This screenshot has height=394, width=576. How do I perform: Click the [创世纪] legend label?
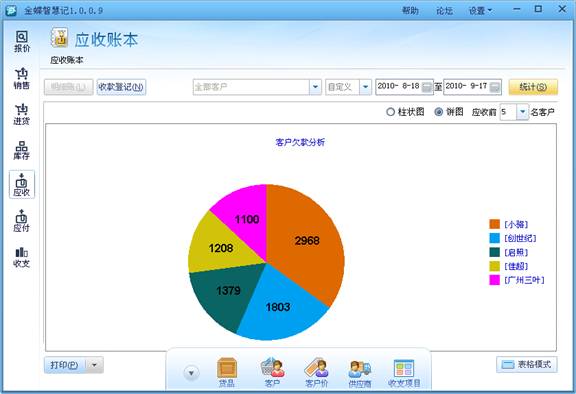pos(520,238)
